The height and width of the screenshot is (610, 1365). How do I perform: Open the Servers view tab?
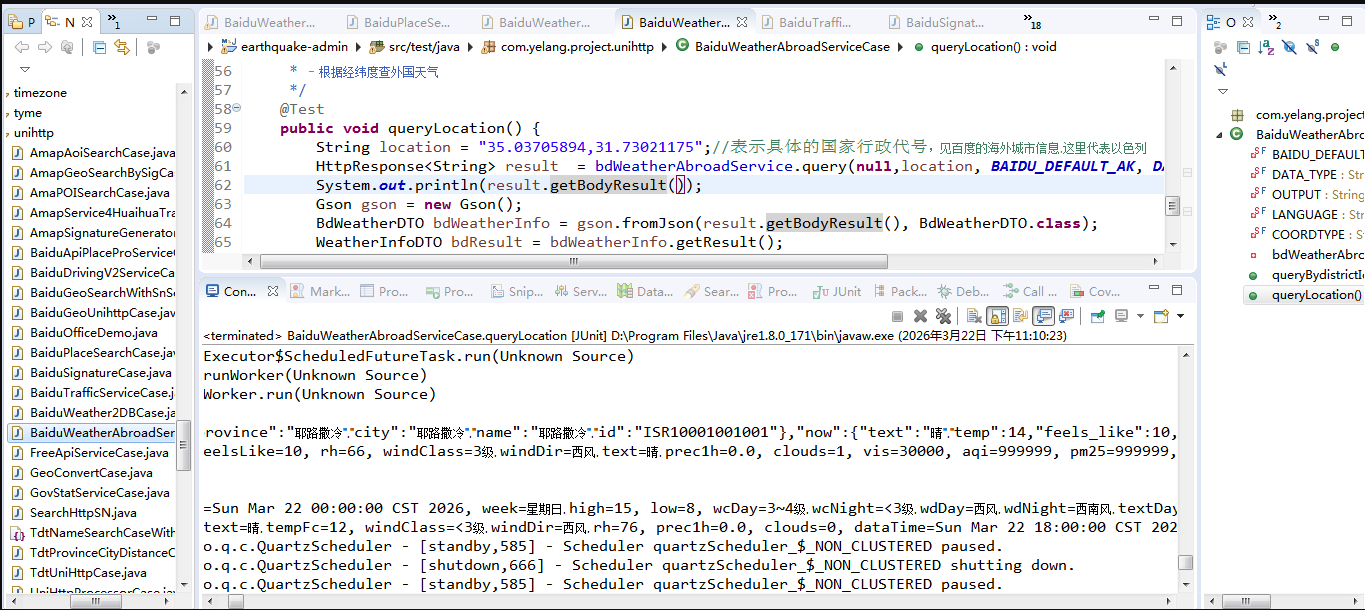pyautogui.click(x=579, y=291)
